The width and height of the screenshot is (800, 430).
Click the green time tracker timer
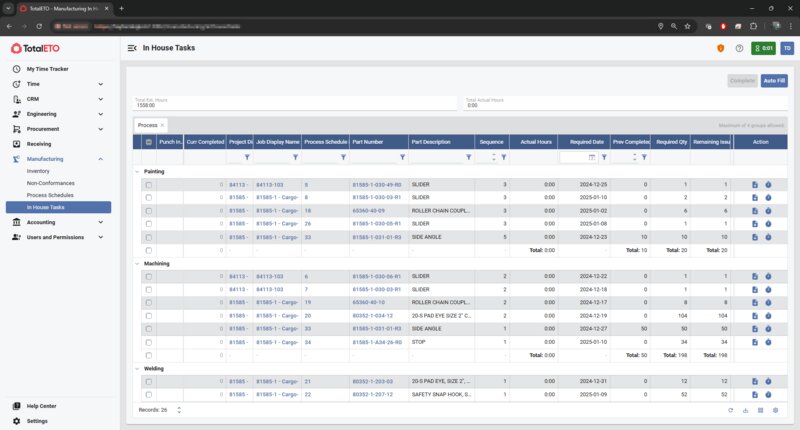tap(764, 48)
